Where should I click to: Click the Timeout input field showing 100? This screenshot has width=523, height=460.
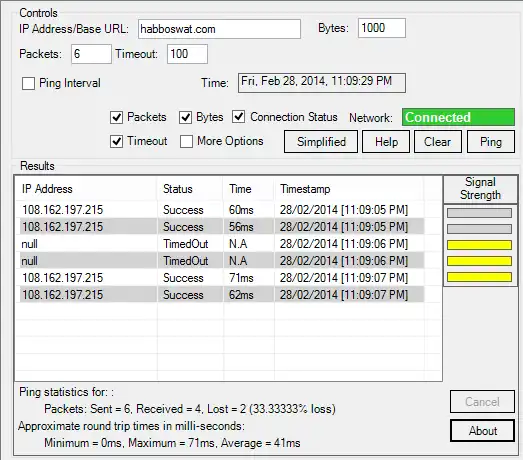(x=187, y=54)
